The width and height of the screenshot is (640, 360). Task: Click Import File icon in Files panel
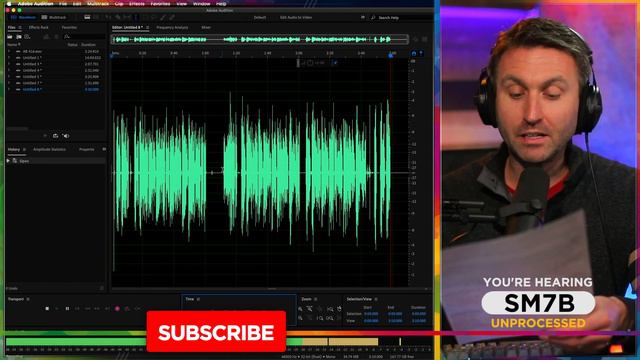[19, 37]
